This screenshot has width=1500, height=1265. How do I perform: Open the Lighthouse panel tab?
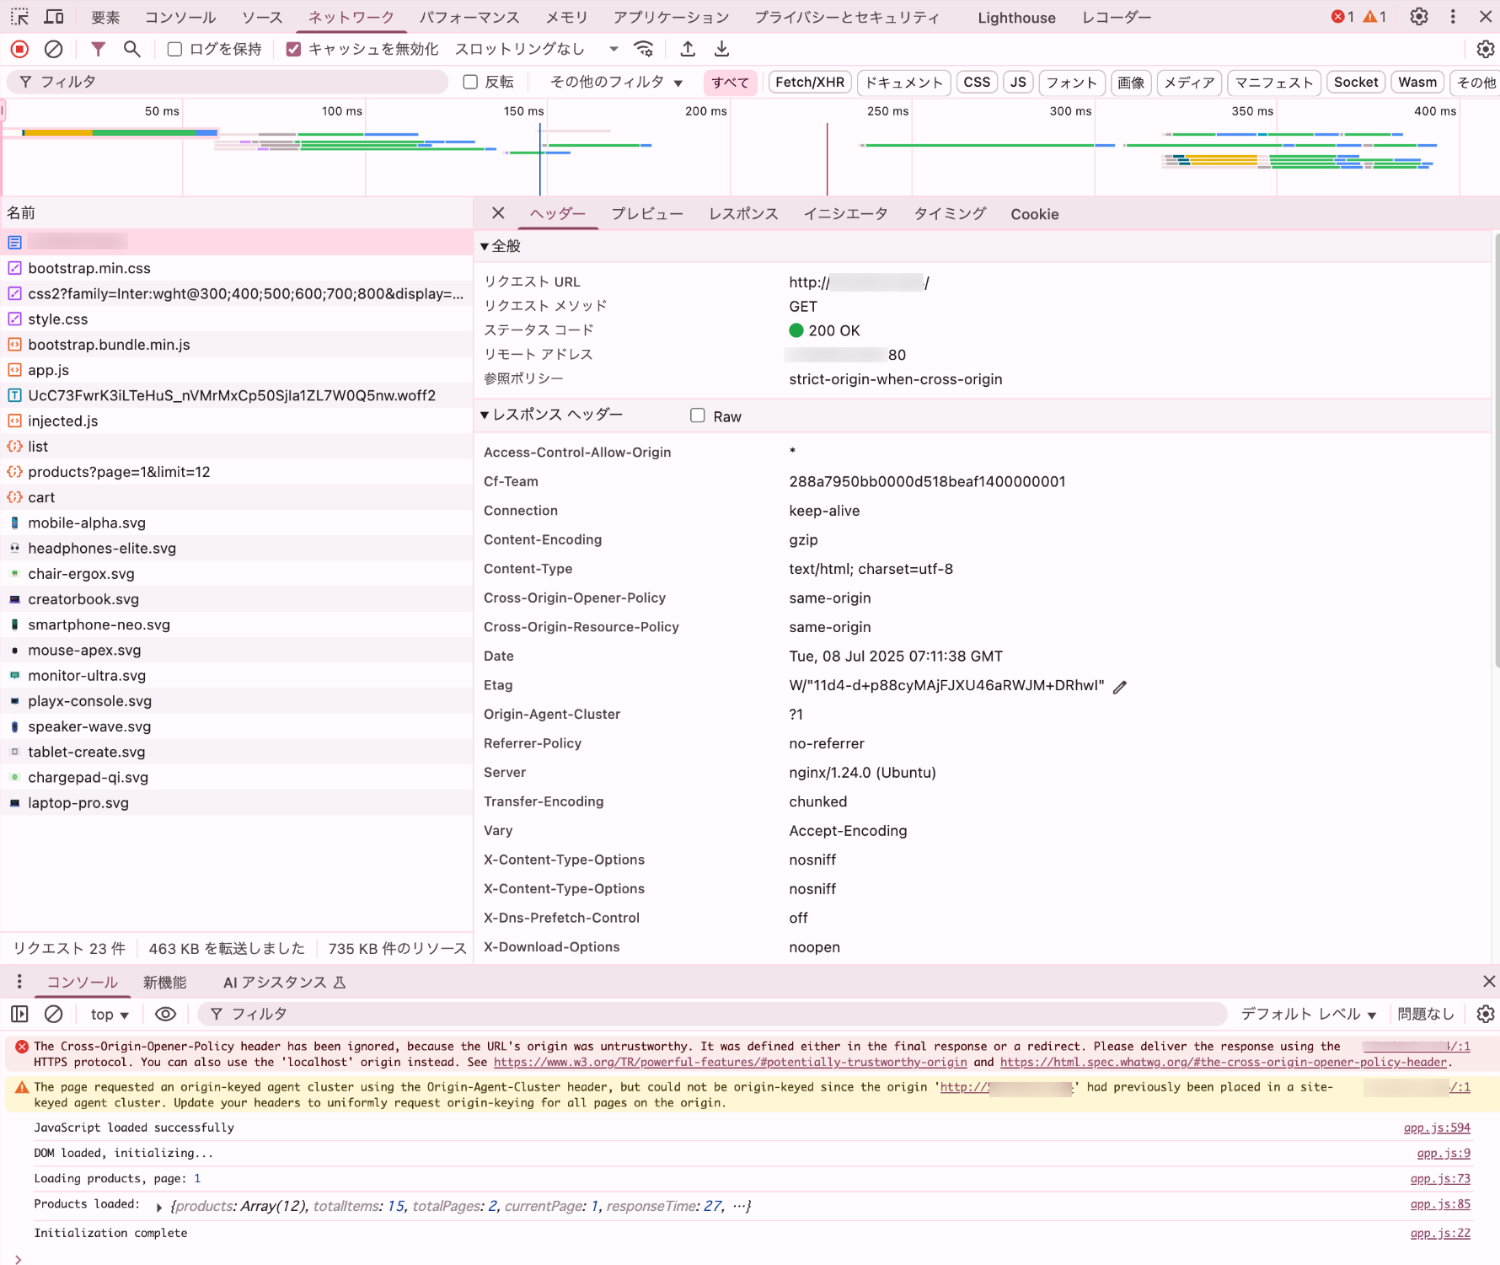pos(1016,17)
